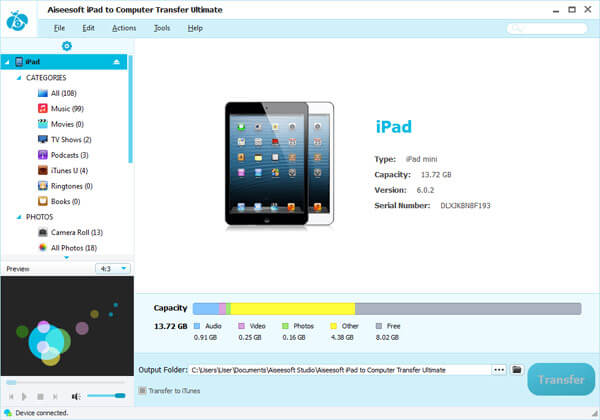This screenshot has width=600, height=420.
Task: Click the down arrow below sidebar list
Action: click(x=67, y=258)
